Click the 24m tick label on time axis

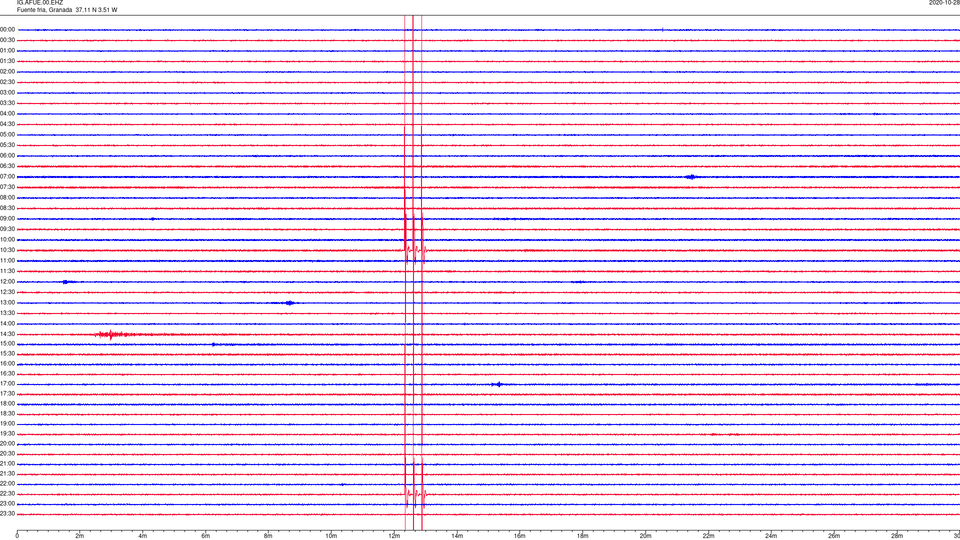(x=771, y=536)
